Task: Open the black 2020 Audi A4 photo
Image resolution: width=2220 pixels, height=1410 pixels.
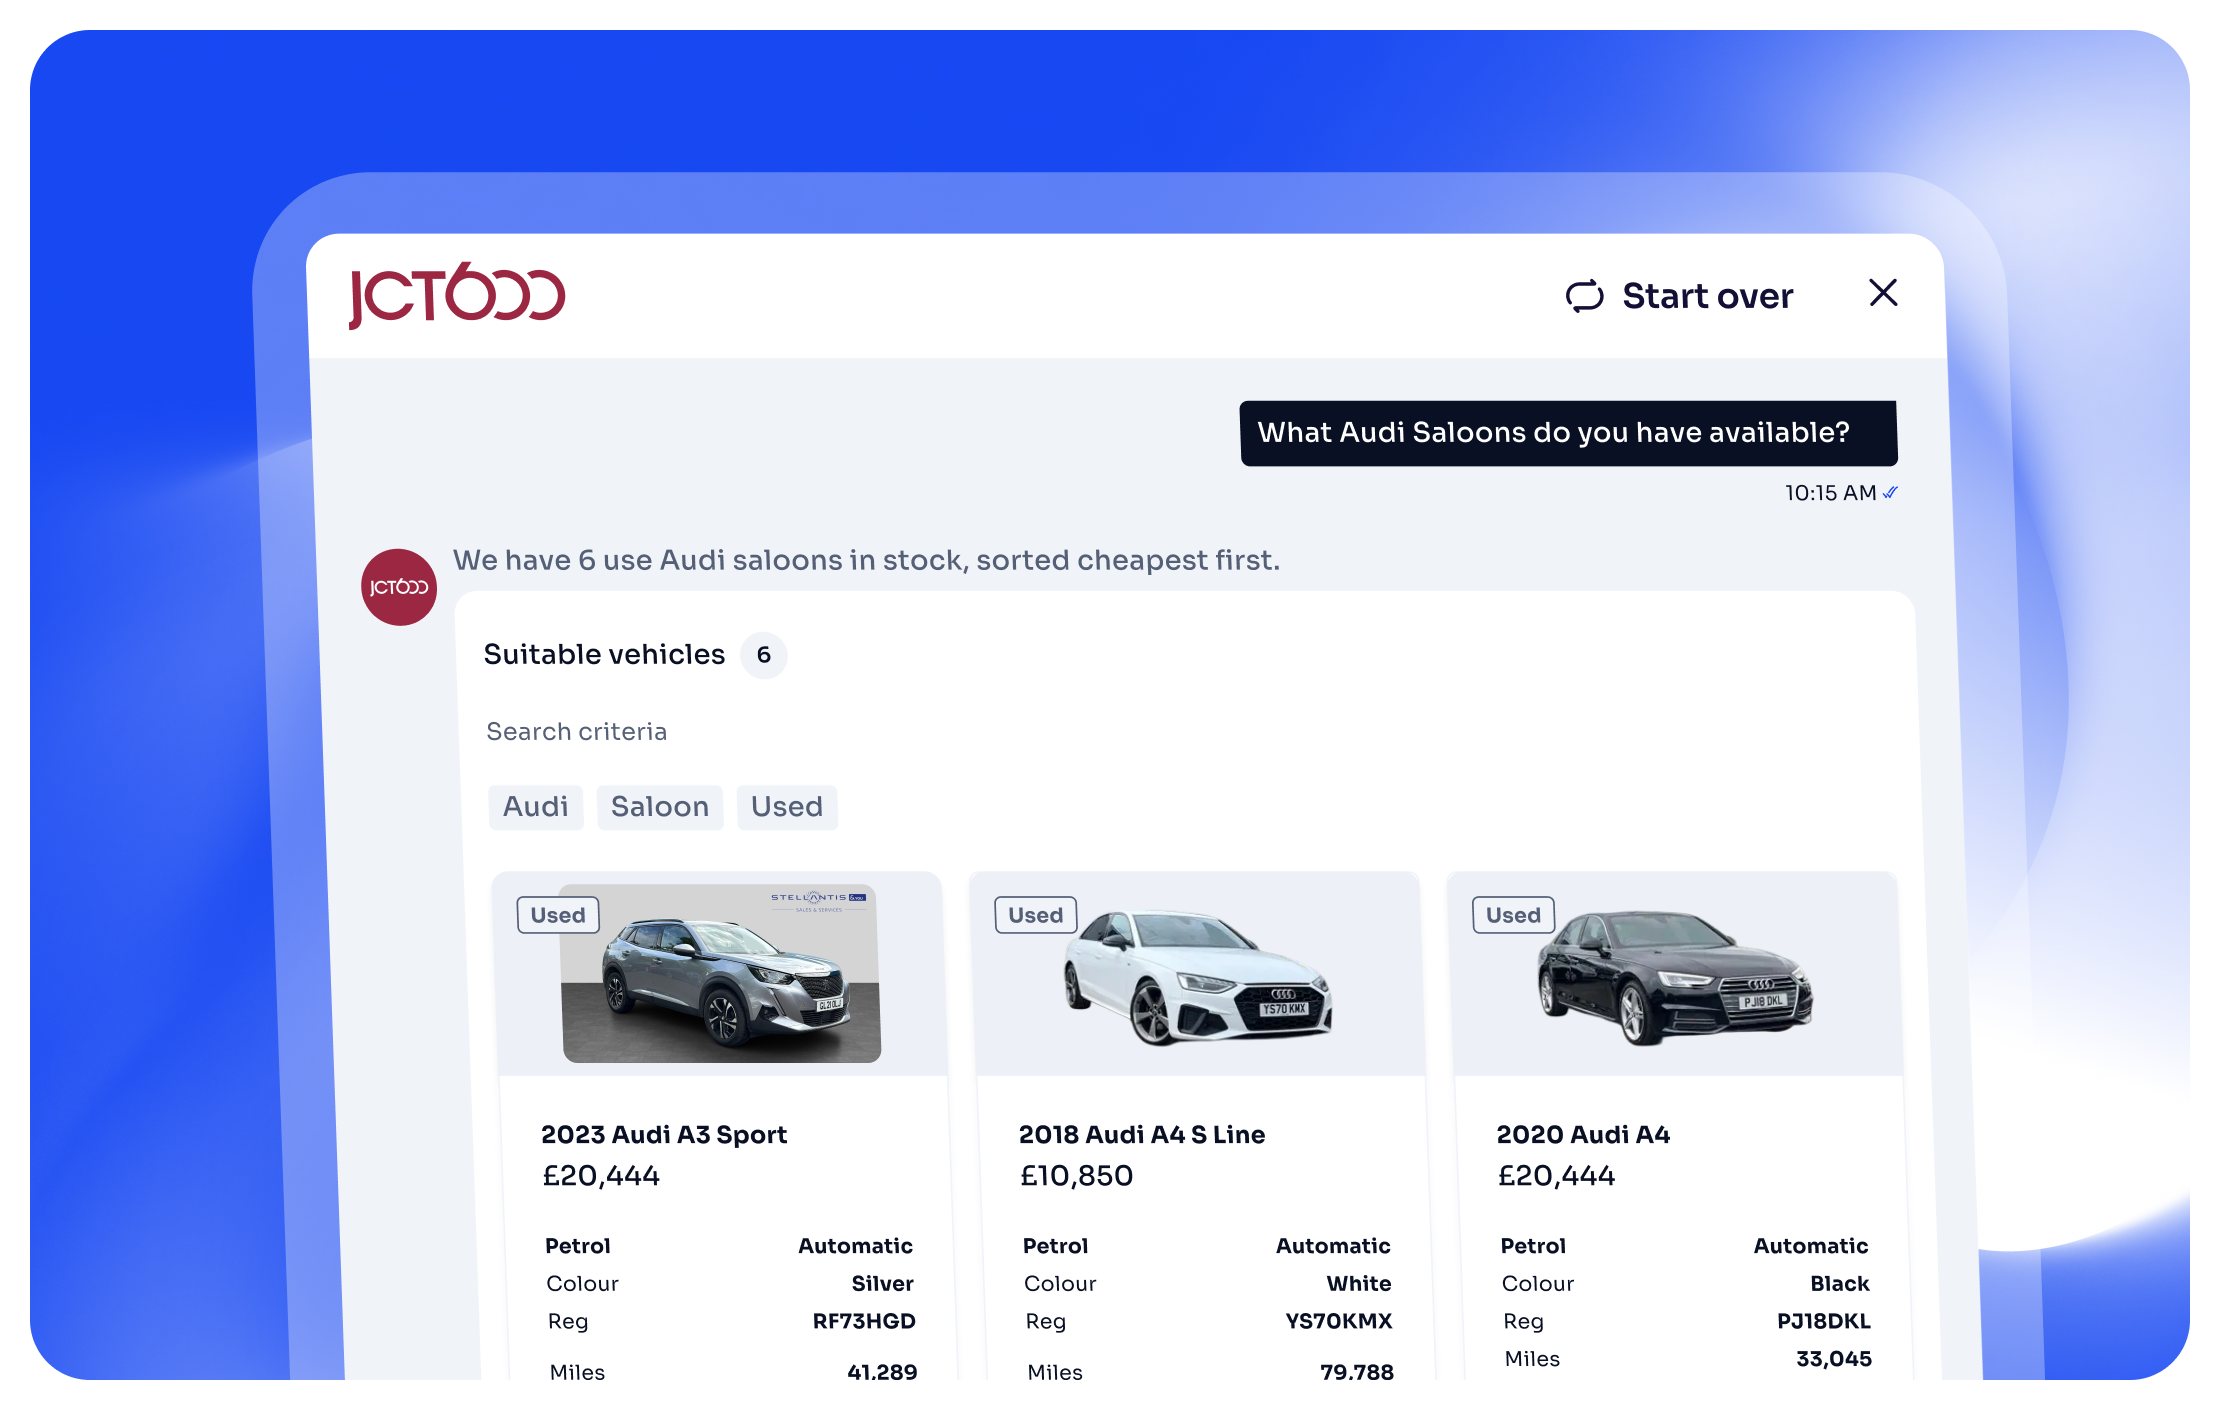Action: (x=1675, y=977)
